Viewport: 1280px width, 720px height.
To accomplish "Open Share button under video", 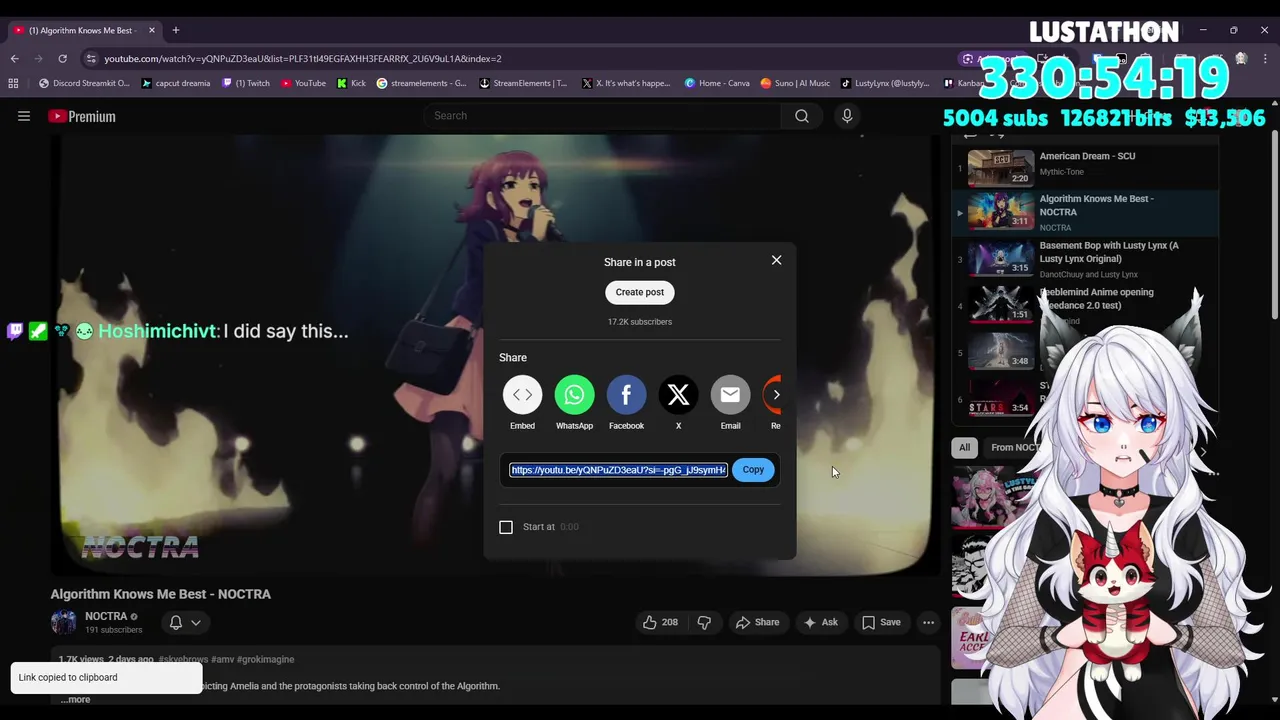I will 757,622.
